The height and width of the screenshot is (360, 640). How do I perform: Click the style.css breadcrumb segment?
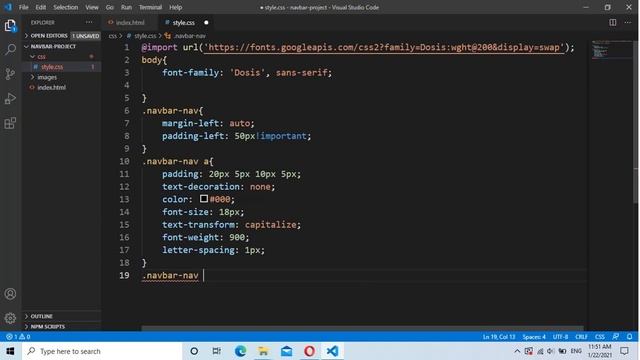pos(145,36)
